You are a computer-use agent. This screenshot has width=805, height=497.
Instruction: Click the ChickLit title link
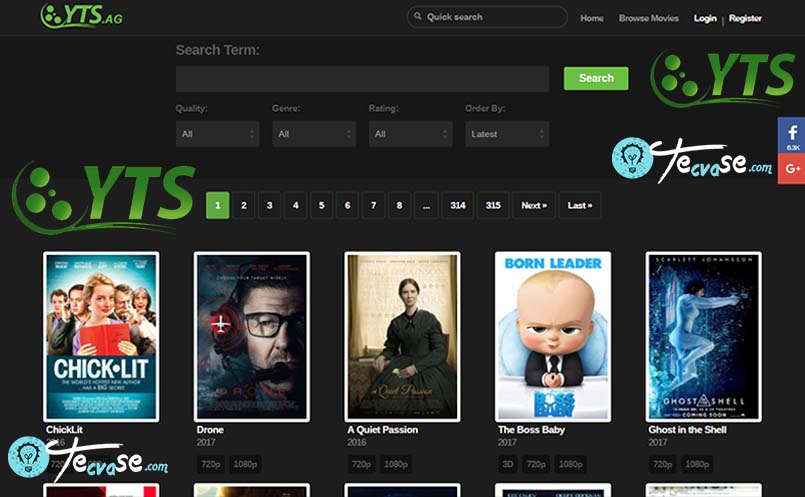[x=64, y=430]
